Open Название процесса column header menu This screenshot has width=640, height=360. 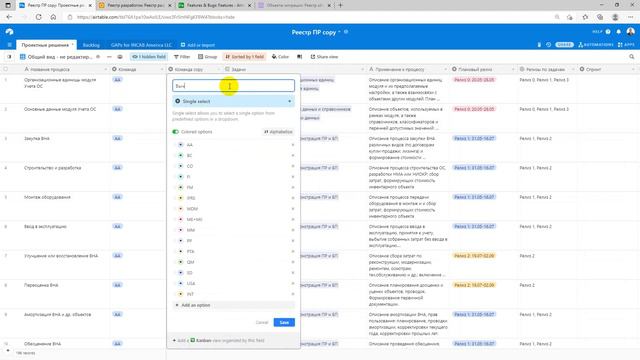pos(105,69)
